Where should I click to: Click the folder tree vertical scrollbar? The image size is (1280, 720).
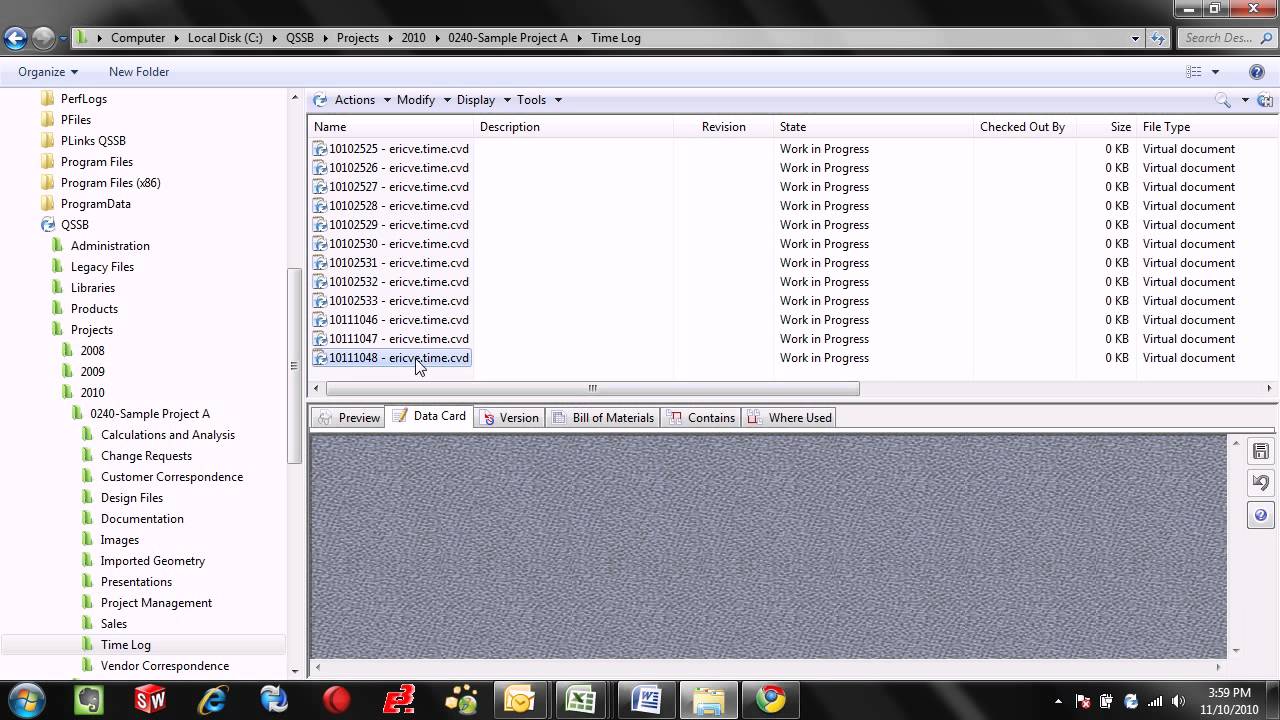point(294,365)
